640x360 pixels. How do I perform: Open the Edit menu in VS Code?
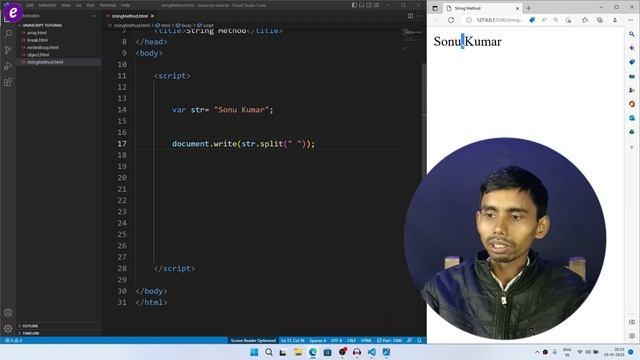pyautogui.click(x=30, y=5)
